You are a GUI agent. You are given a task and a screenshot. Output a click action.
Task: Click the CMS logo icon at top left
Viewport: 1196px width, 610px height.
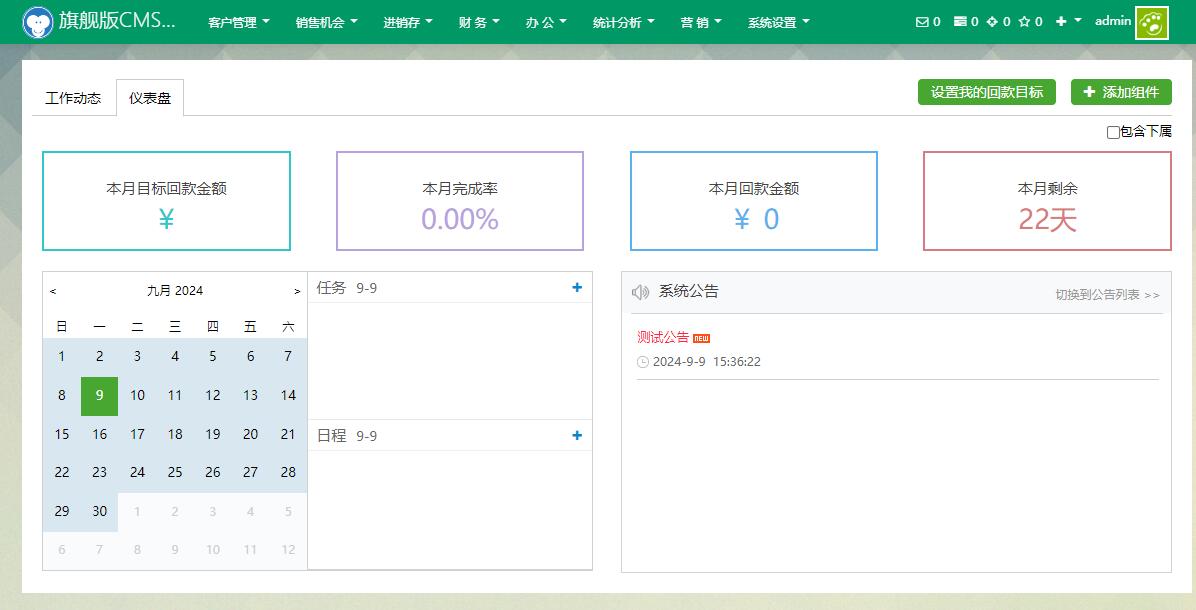pyautogui.click(x=38, y=22)
